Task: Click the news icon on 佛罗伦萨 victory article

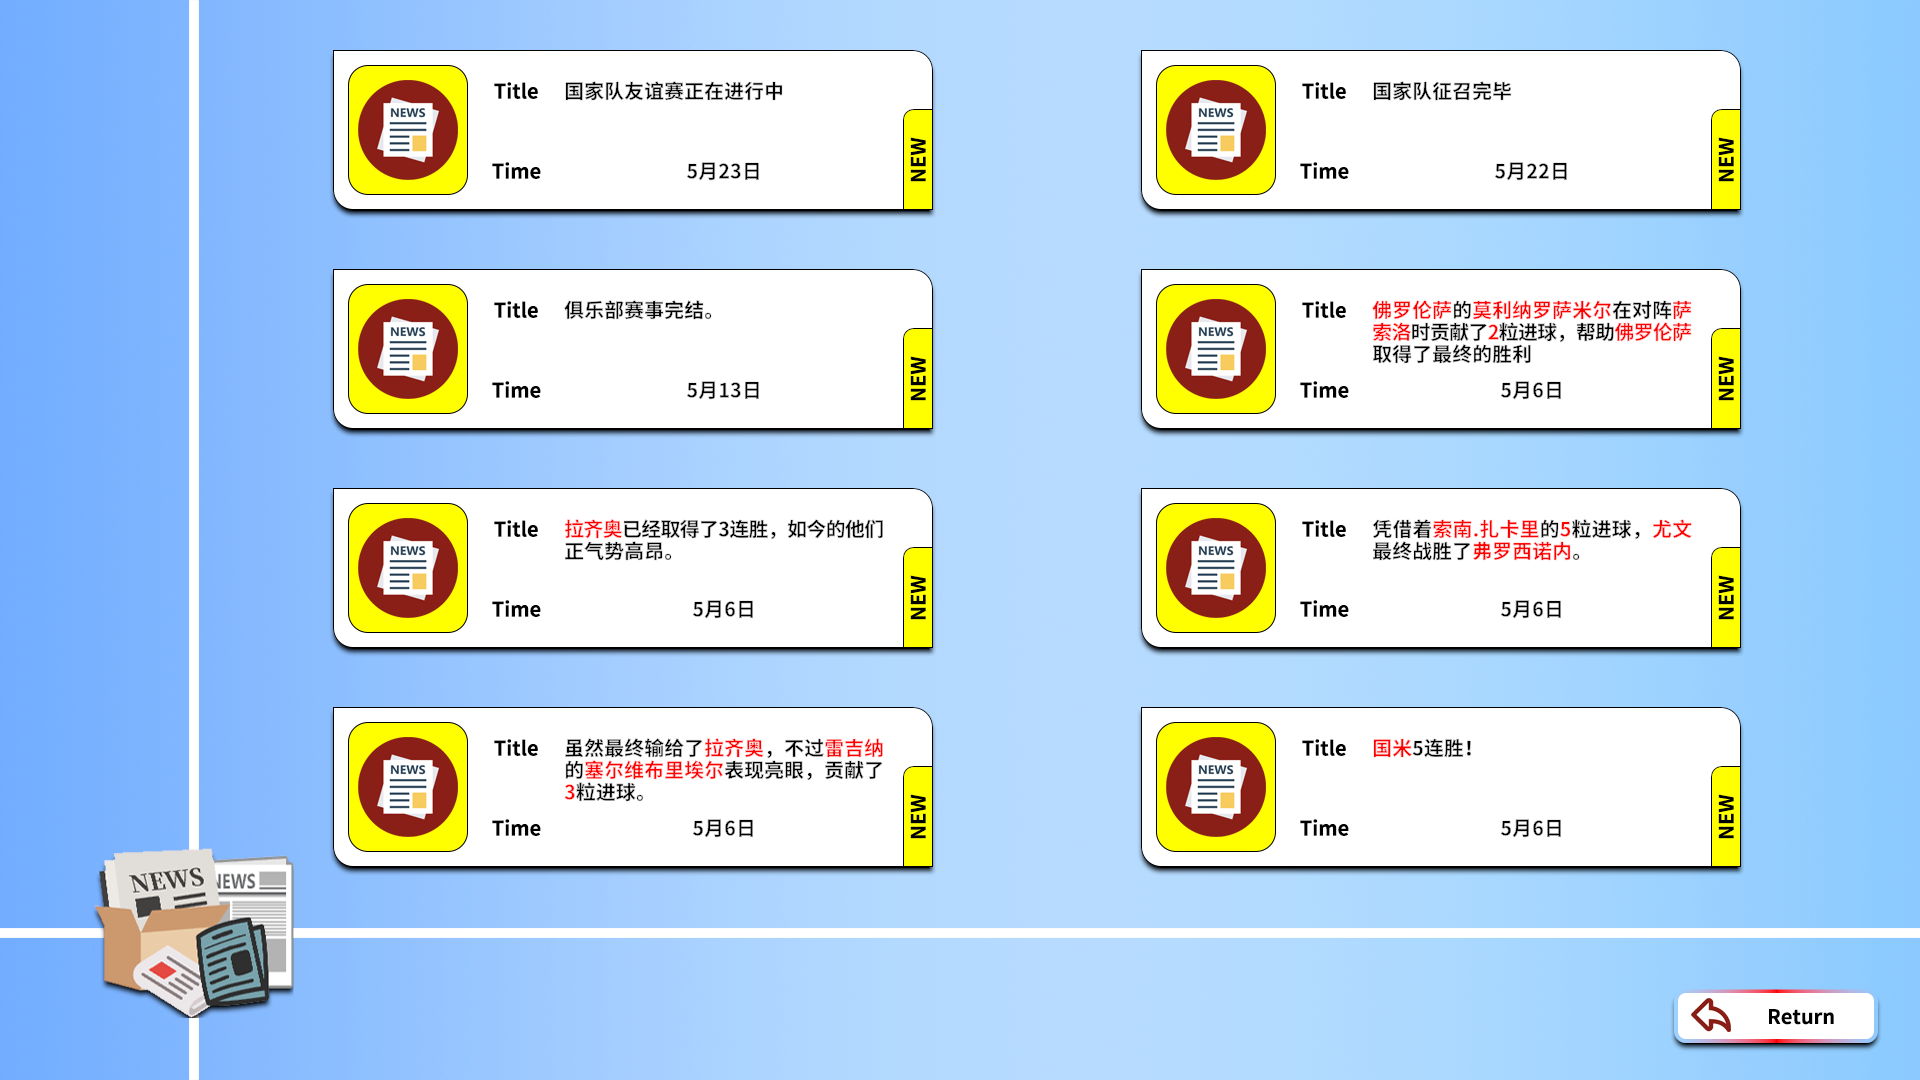Action: point(1215,348)
